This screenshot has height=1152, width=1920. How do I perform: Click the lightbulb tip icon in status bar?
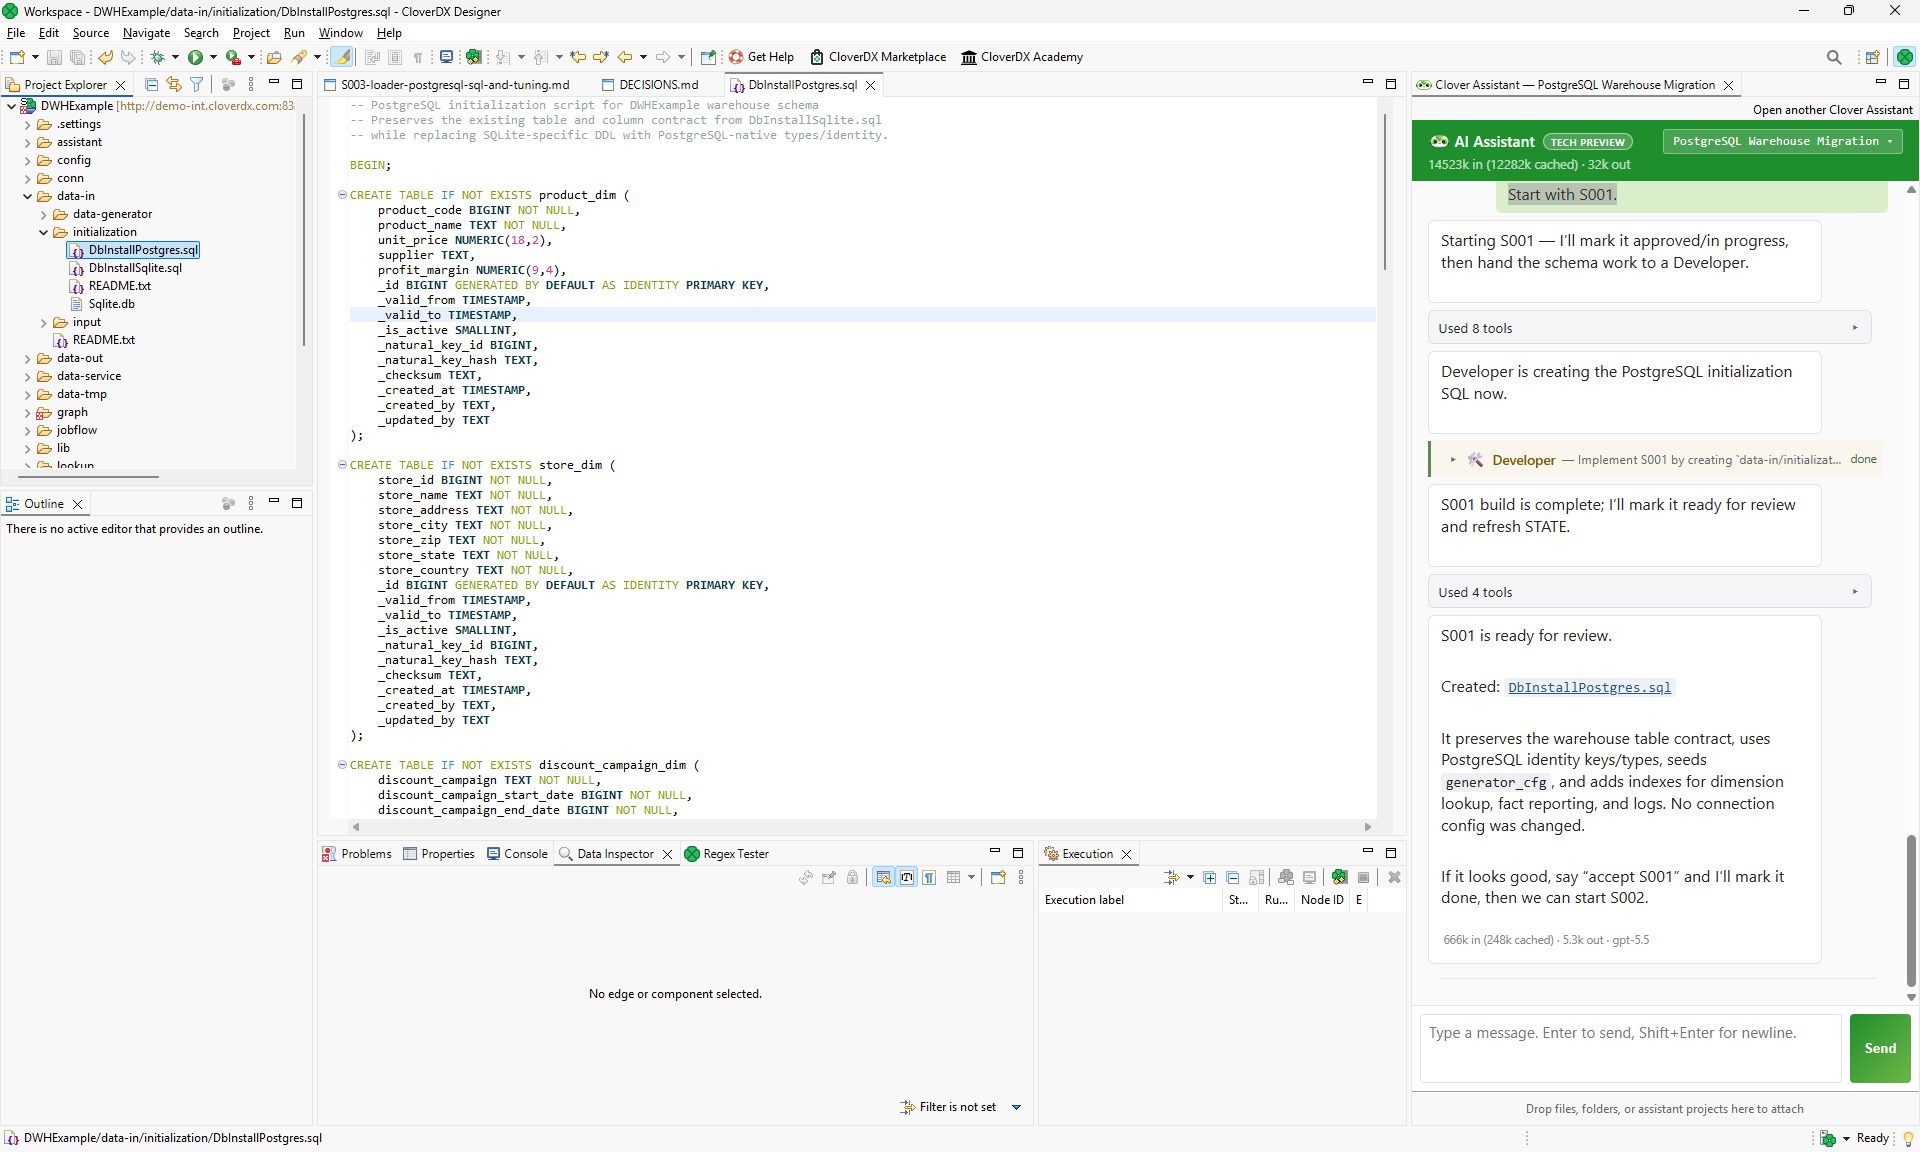1908,1138
